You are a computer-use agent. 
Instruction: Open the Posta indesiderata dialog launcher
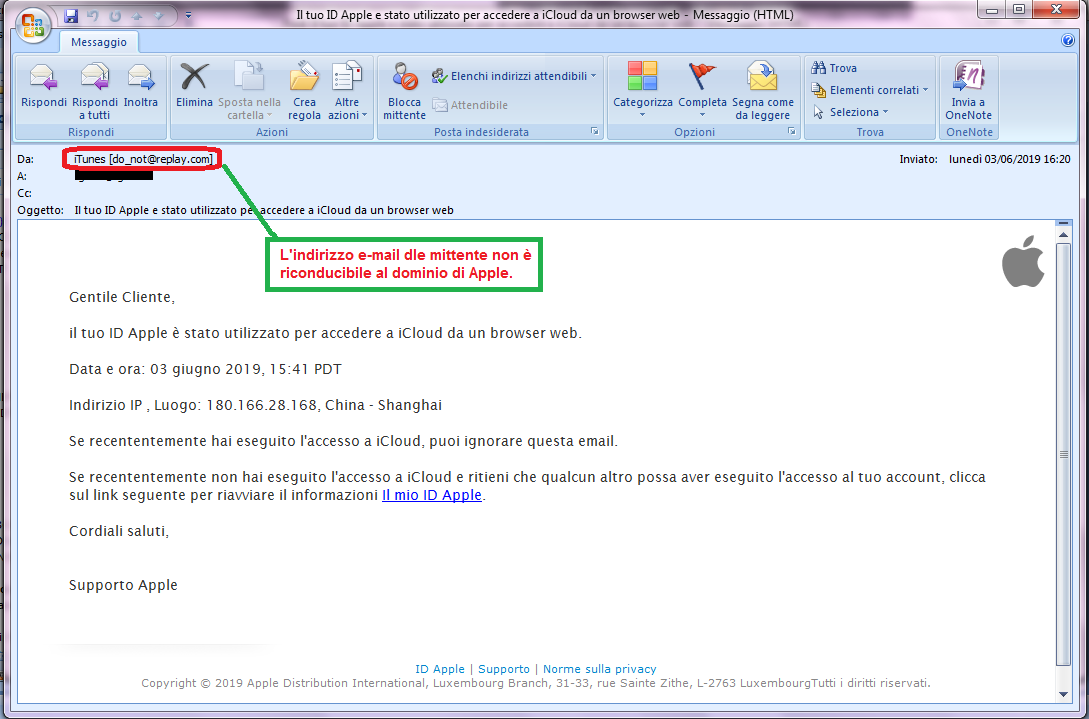pyautogui.click(x=595, y=131)
